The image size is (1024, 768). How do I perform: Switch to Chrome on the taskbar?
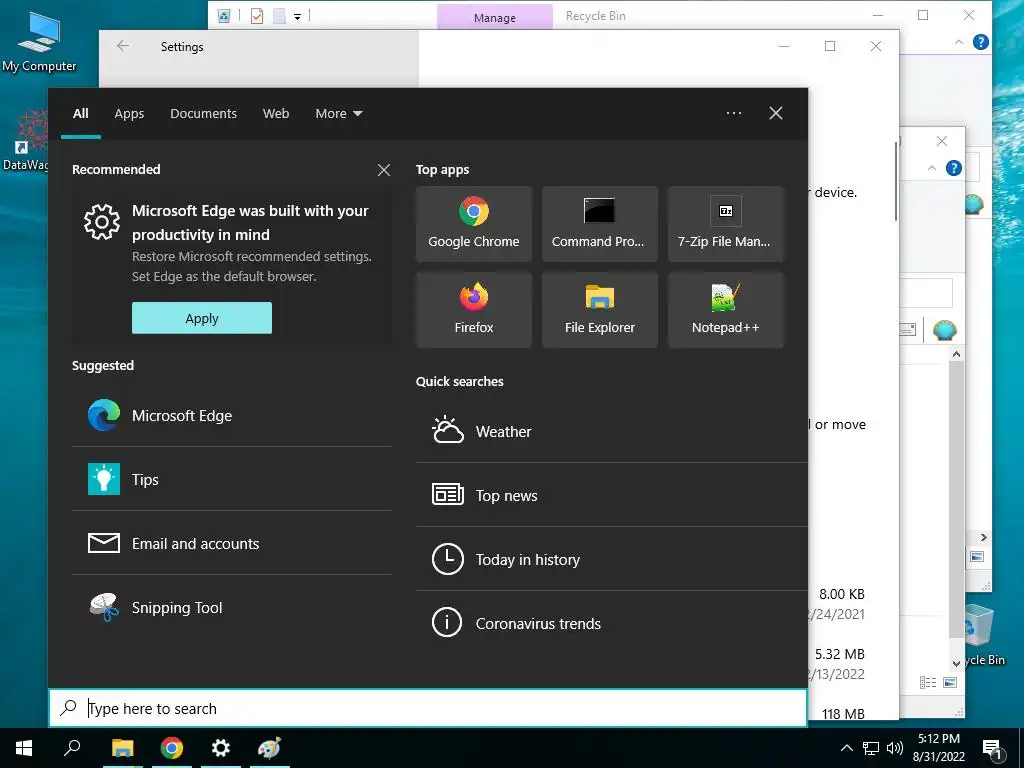172,748
